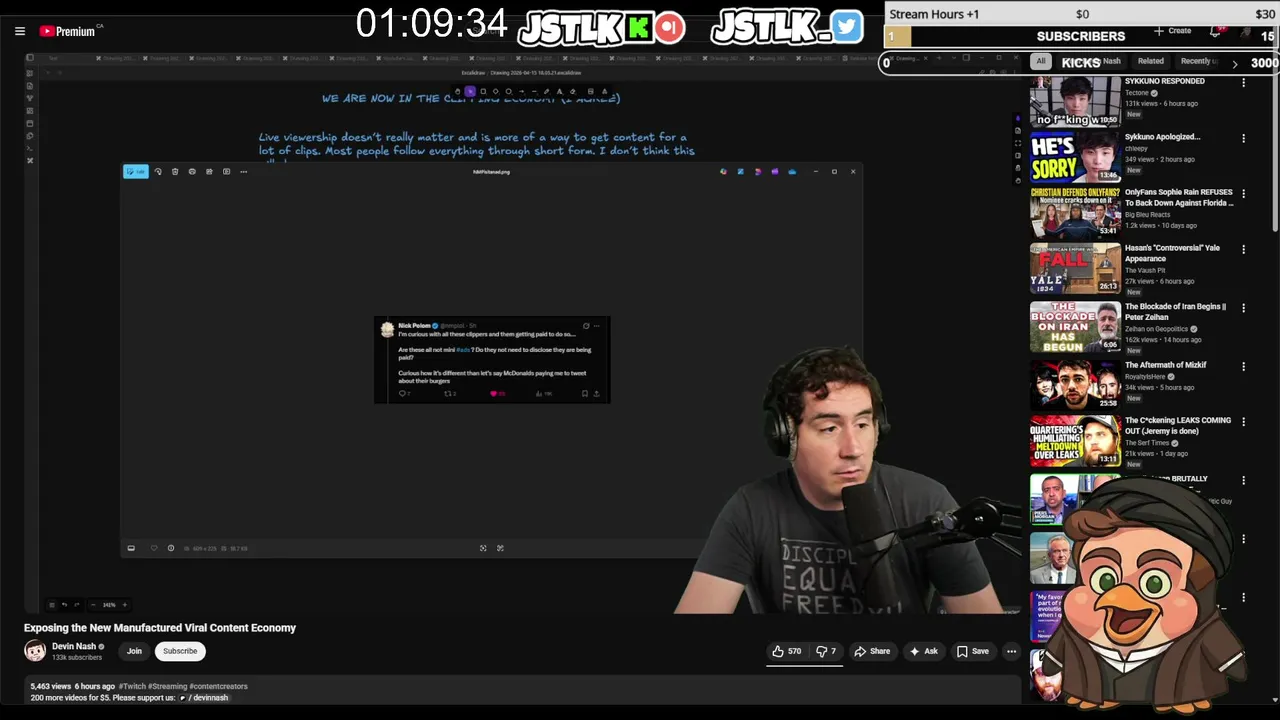Image resolution: width=1280 pixels, height=720 pixels.
Task: Dislike the video showing 7 dislikes
Action: pos(827,651)
